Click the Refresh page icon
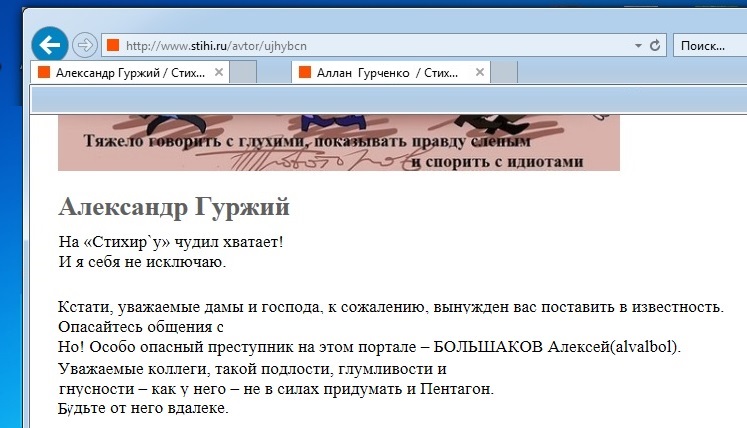 (x=655, y=46)
